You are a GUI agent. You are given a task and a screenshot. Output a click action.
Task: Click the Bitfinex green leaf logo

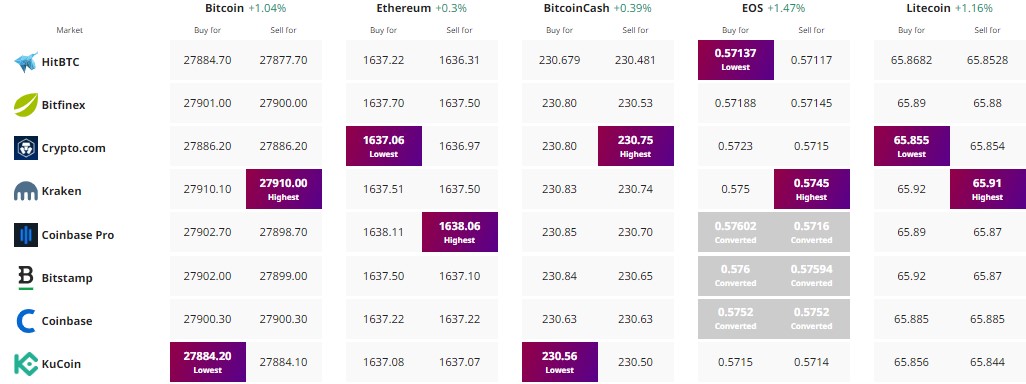[x=26, y=105]
